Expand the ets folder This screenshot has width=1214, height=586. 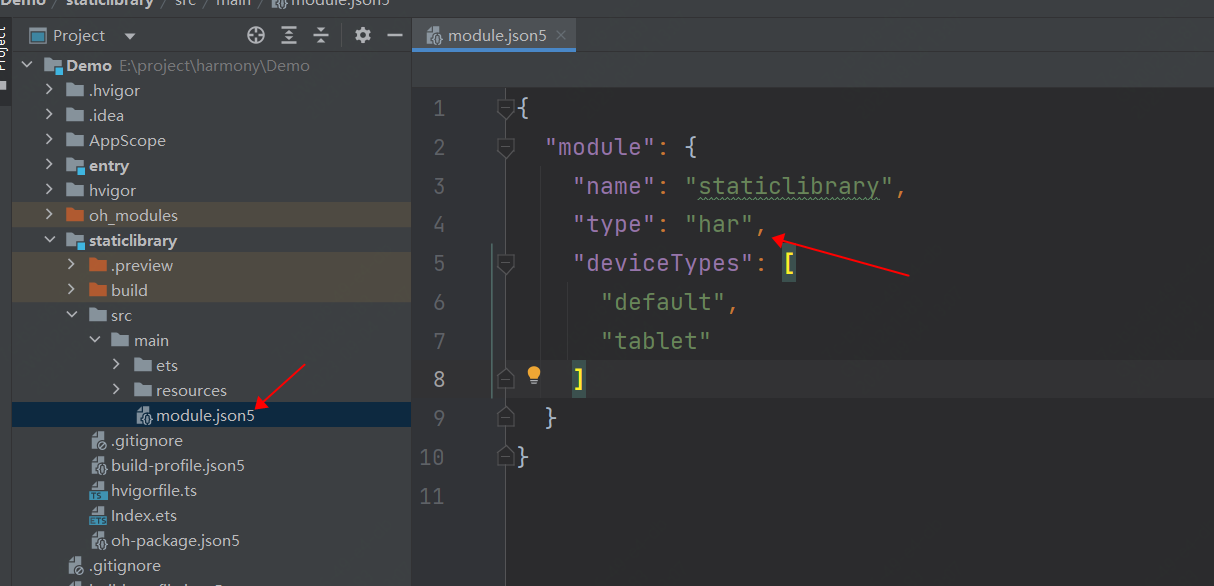pyautogui.click(x=116, y=366)
